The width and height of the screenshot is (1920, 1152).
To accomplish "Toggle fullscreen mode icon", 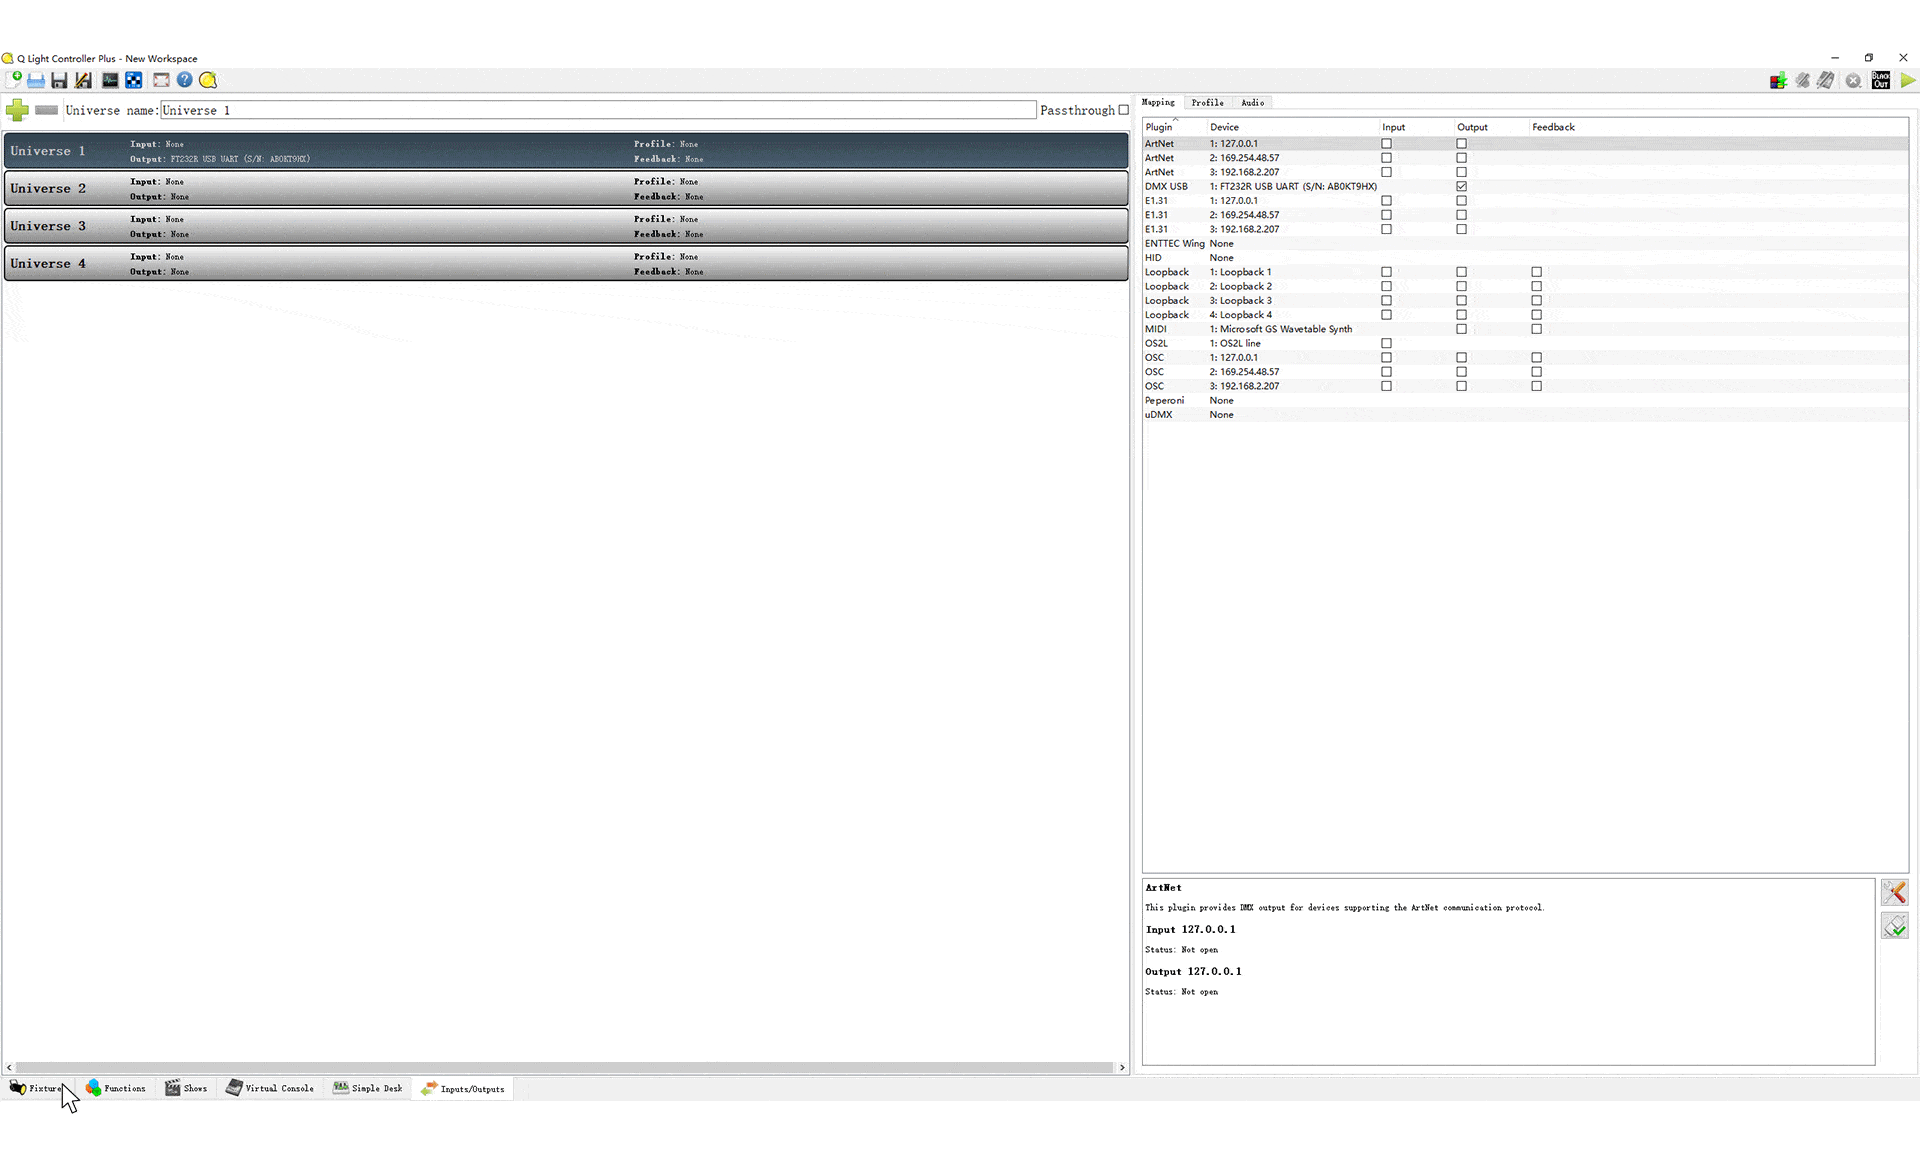I will pyautogui.click(x=161, y=80).
